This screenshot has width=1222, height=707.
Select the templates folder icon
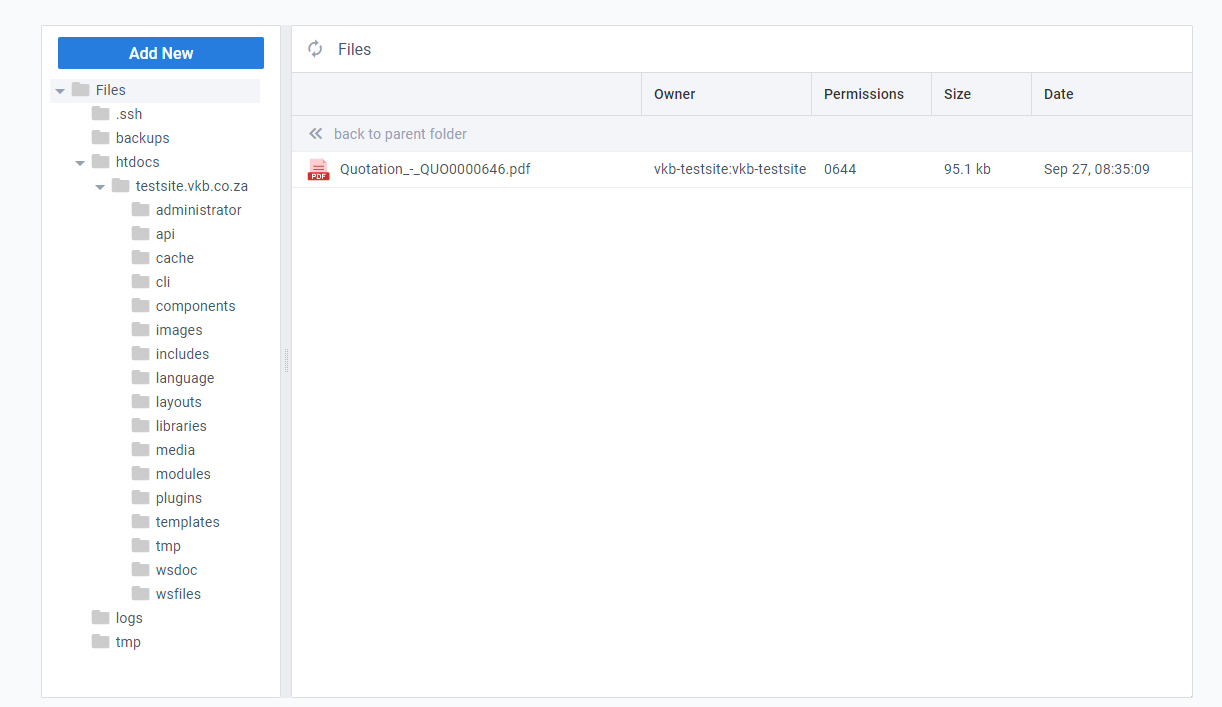[139, 521]
